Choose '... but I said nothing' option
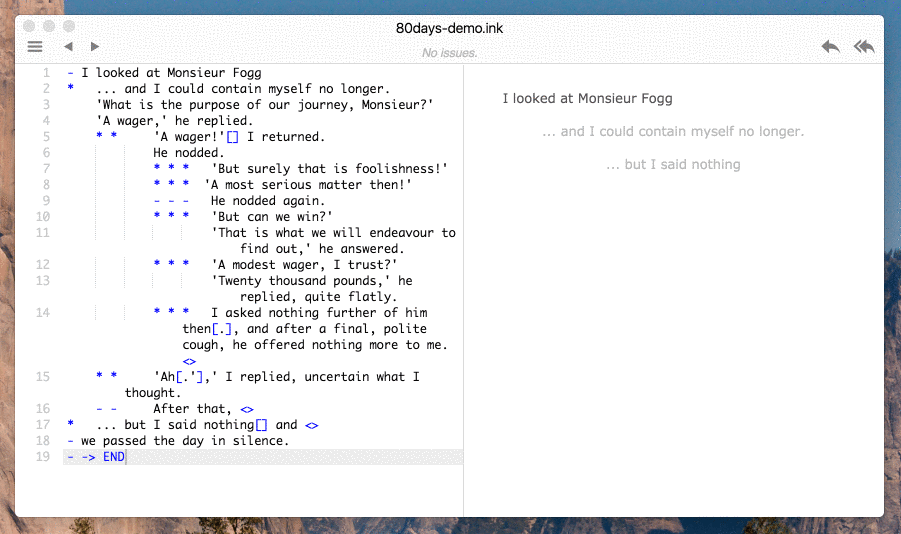This screenshot has width=901, height=534. pyautogui.click(x=673, y=164)
